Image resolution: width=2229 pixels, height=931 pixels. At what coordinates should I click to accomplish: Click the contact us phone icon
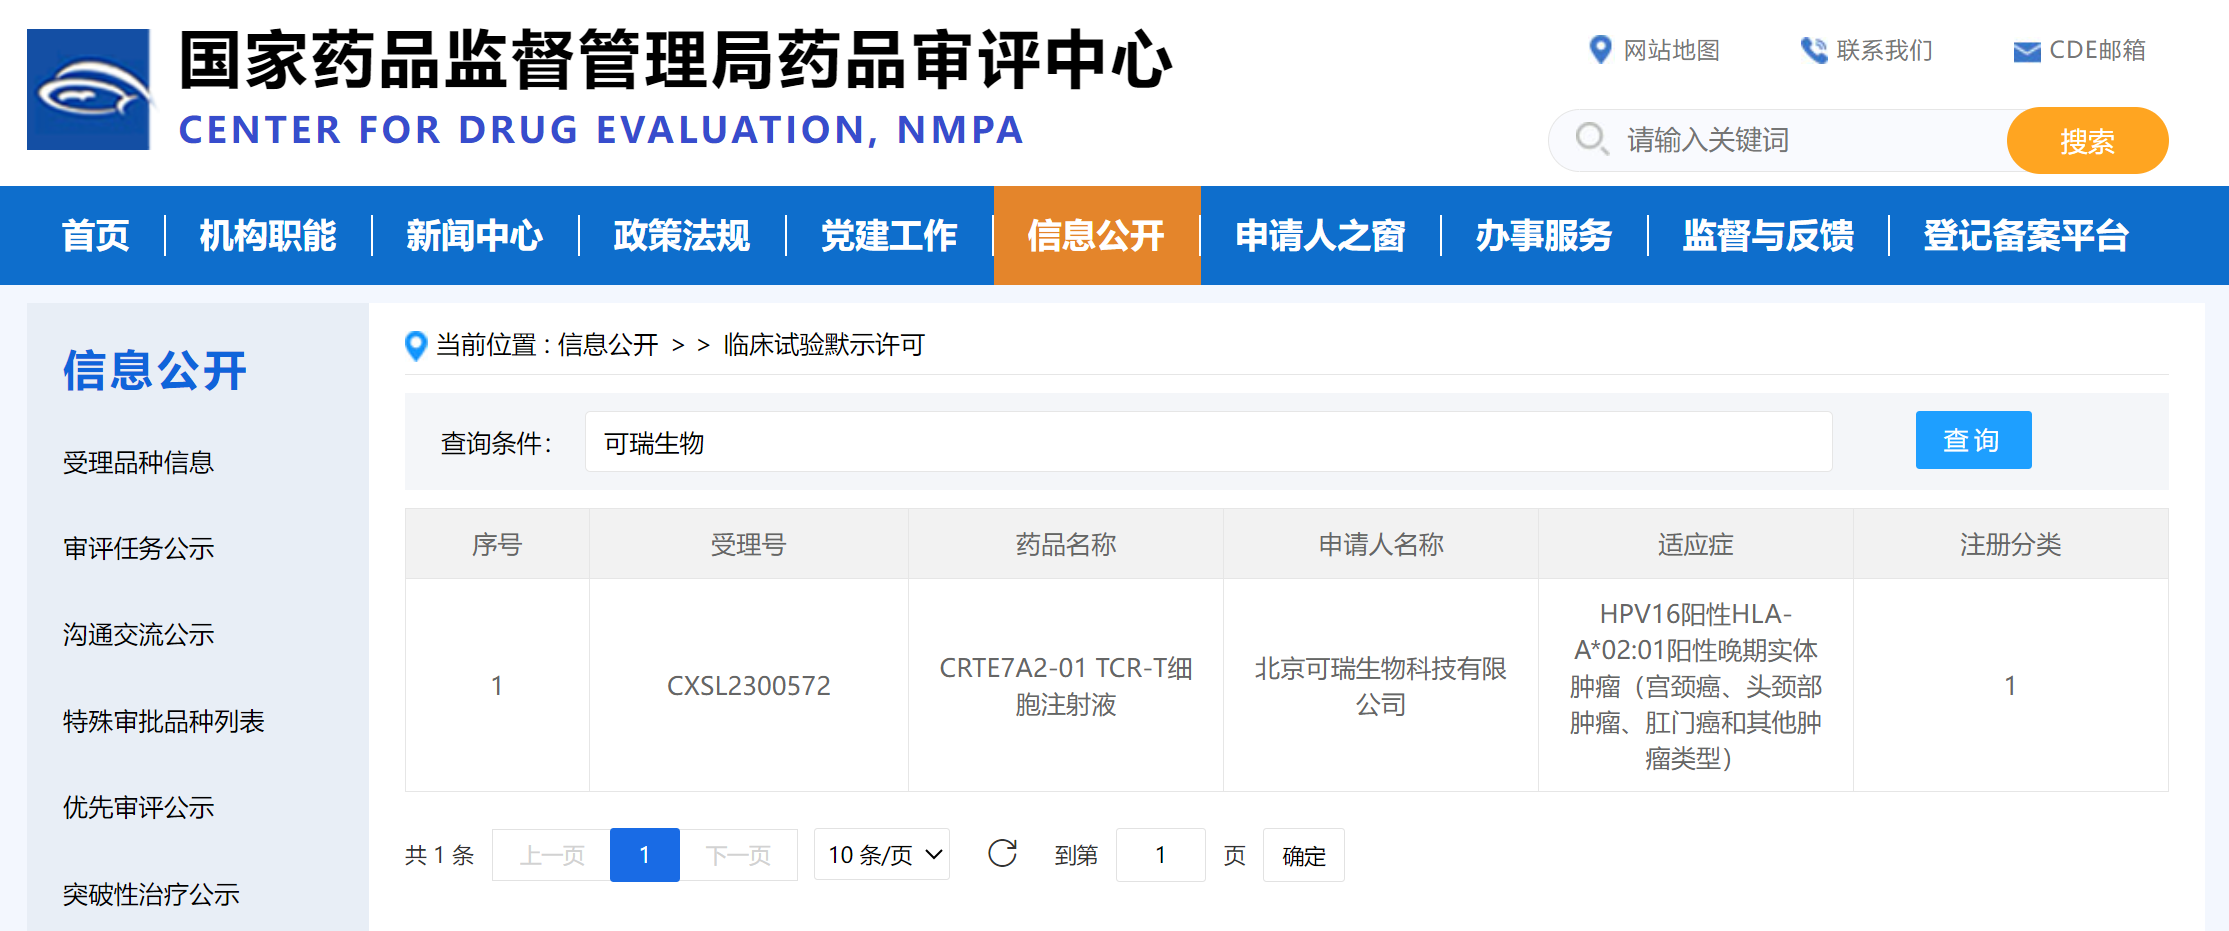pyautogui.click(x=1813, y=50)
